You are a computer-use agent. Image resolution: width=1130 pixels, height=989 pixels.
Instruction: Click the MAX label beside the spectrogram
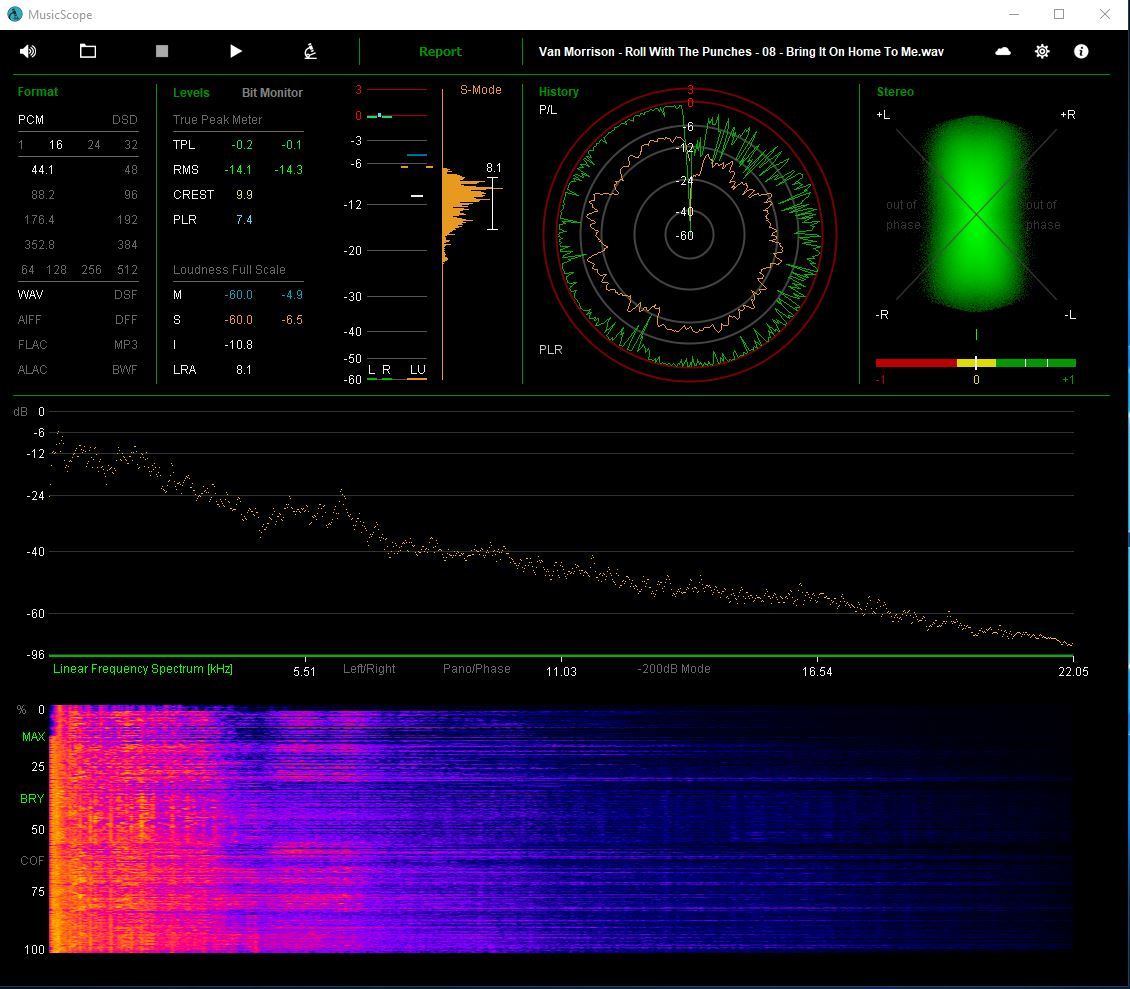[x=33, y=737]
